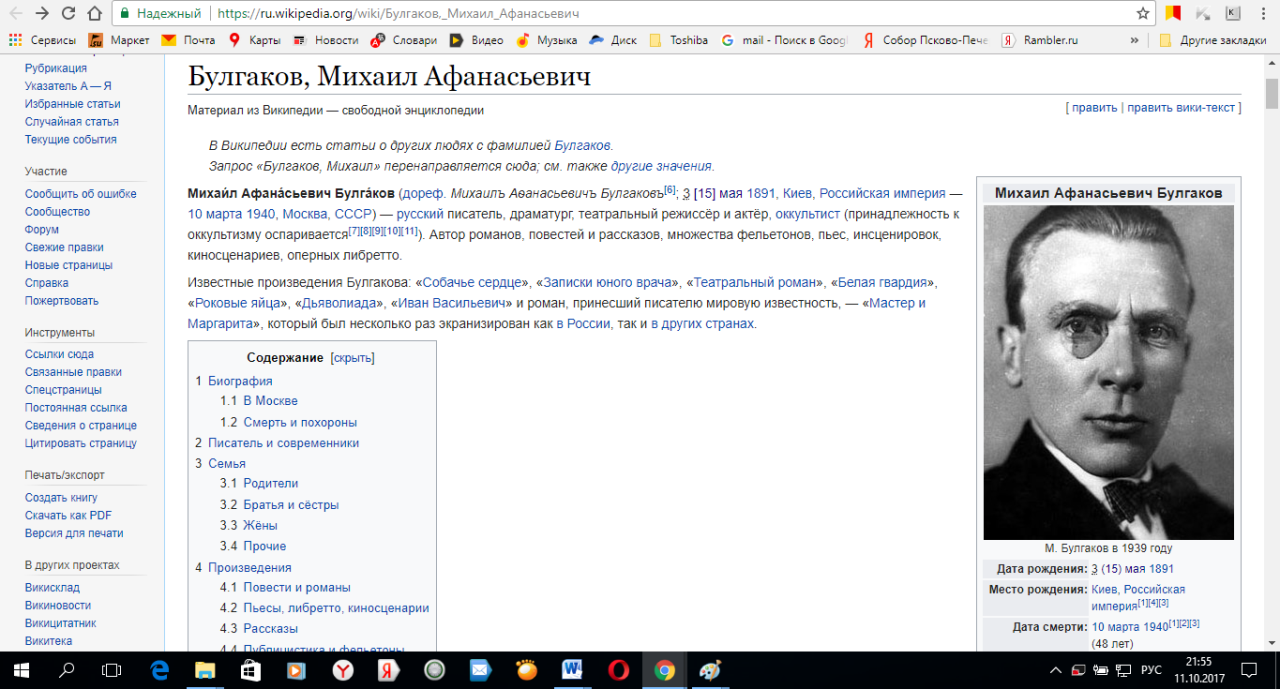
Task: Show hidden system tray icons
Action: pos(1055,670)
